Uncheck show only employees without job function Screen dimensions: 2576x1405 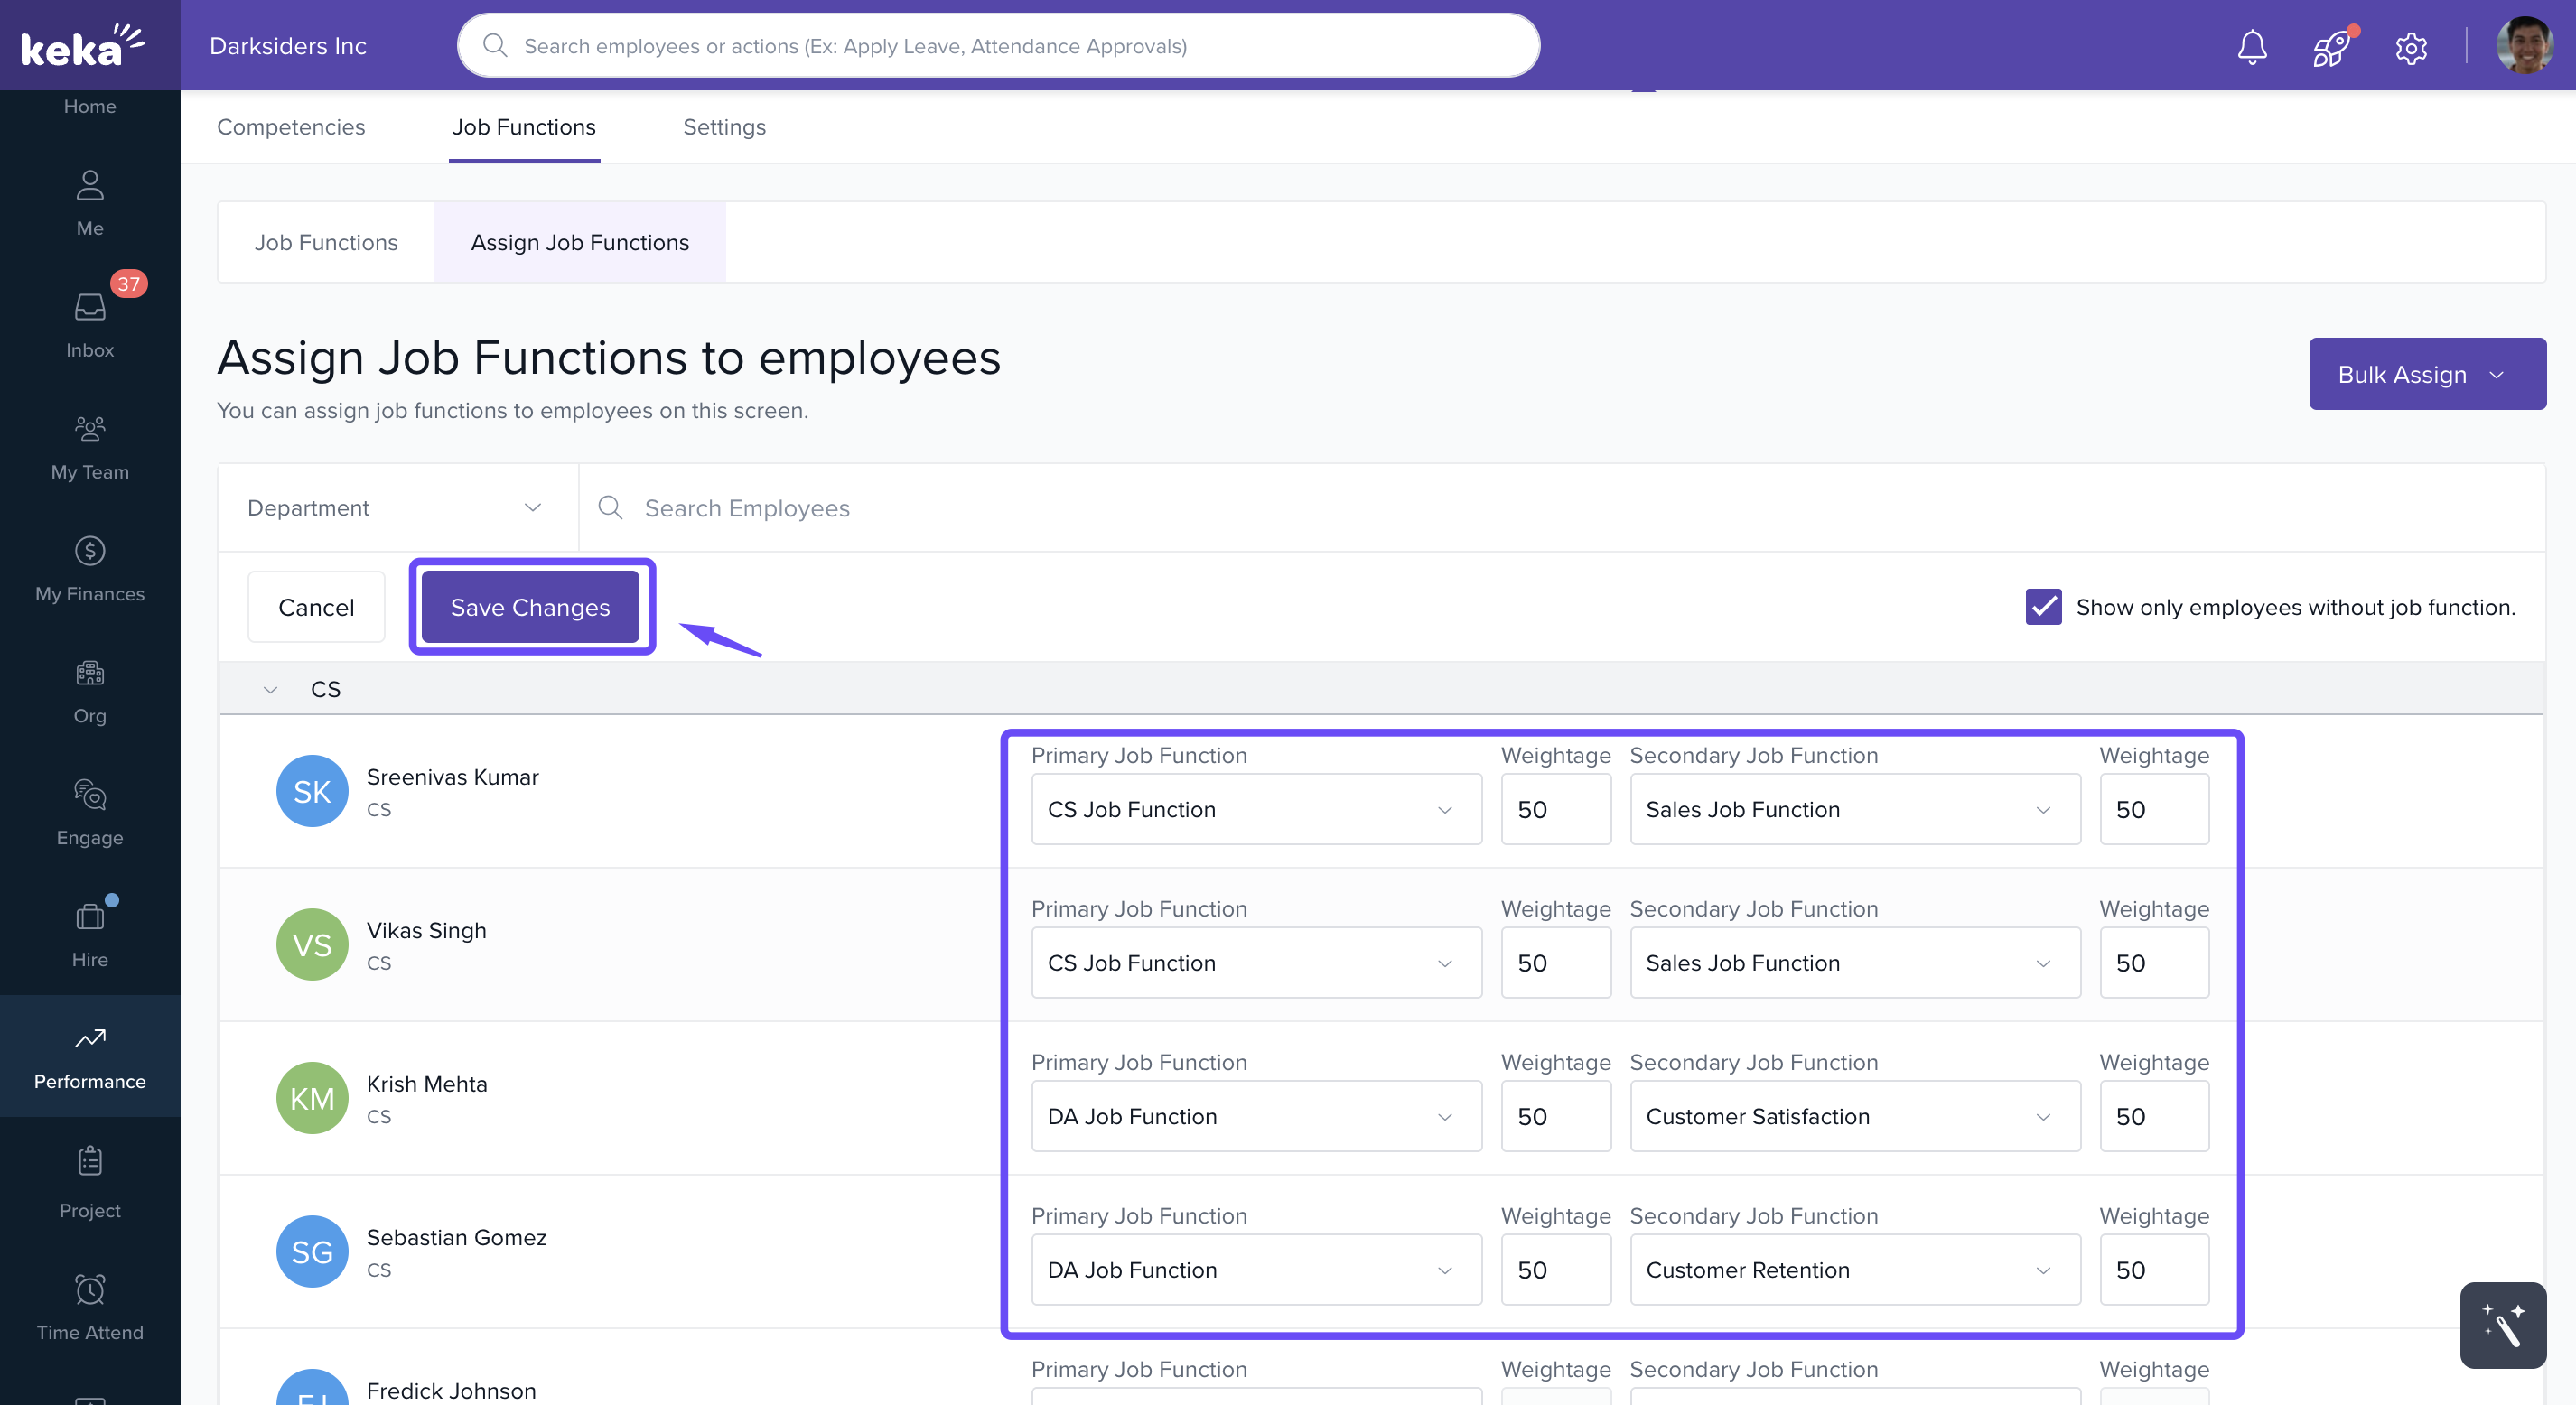(x=2043, y=607)
